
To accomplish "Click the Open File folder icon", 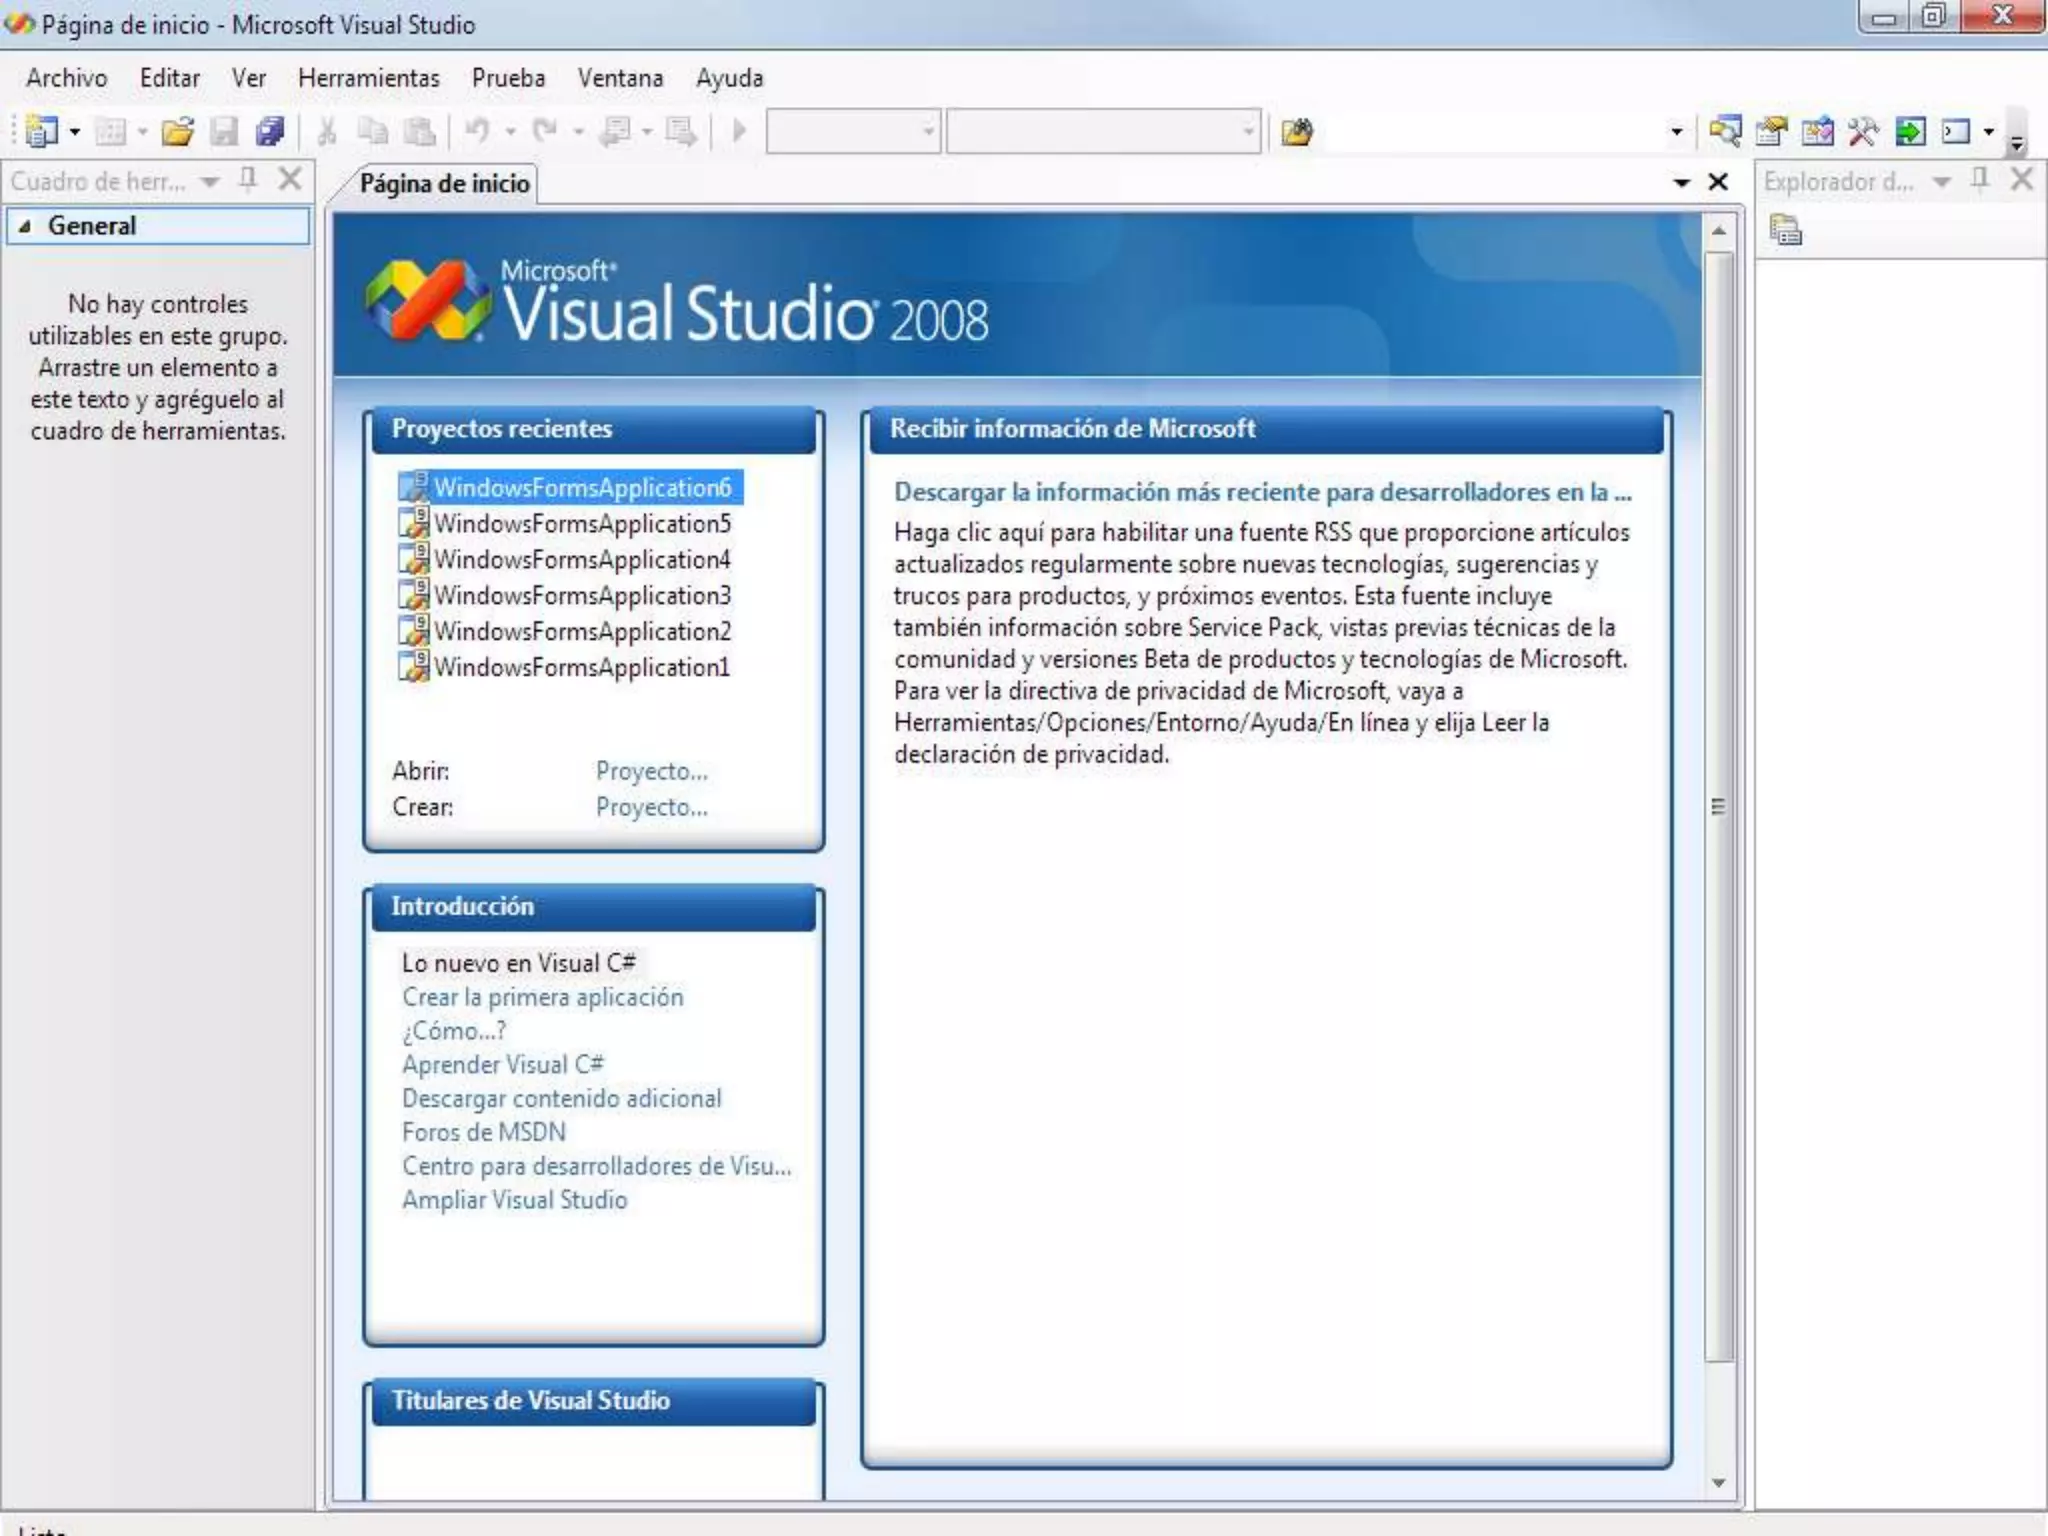I will (x=177, y=131).
